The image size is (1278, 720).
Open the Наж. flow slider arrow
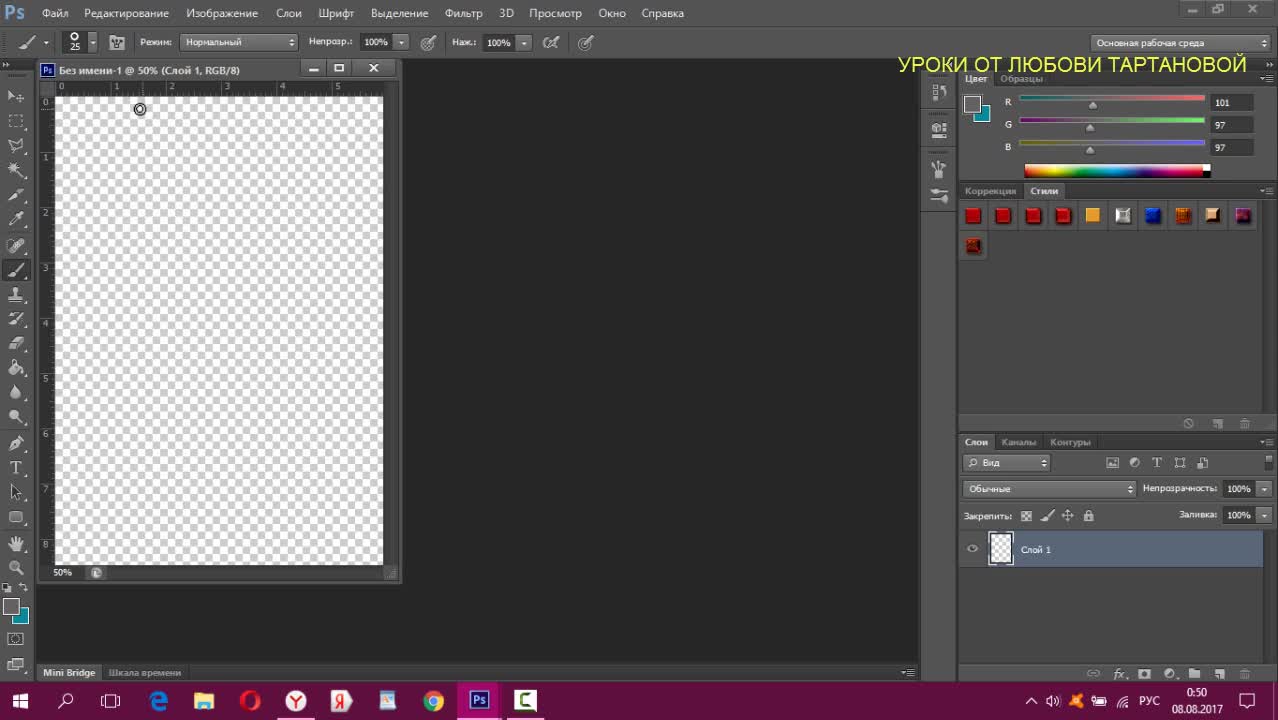click(x=524, y=43)
